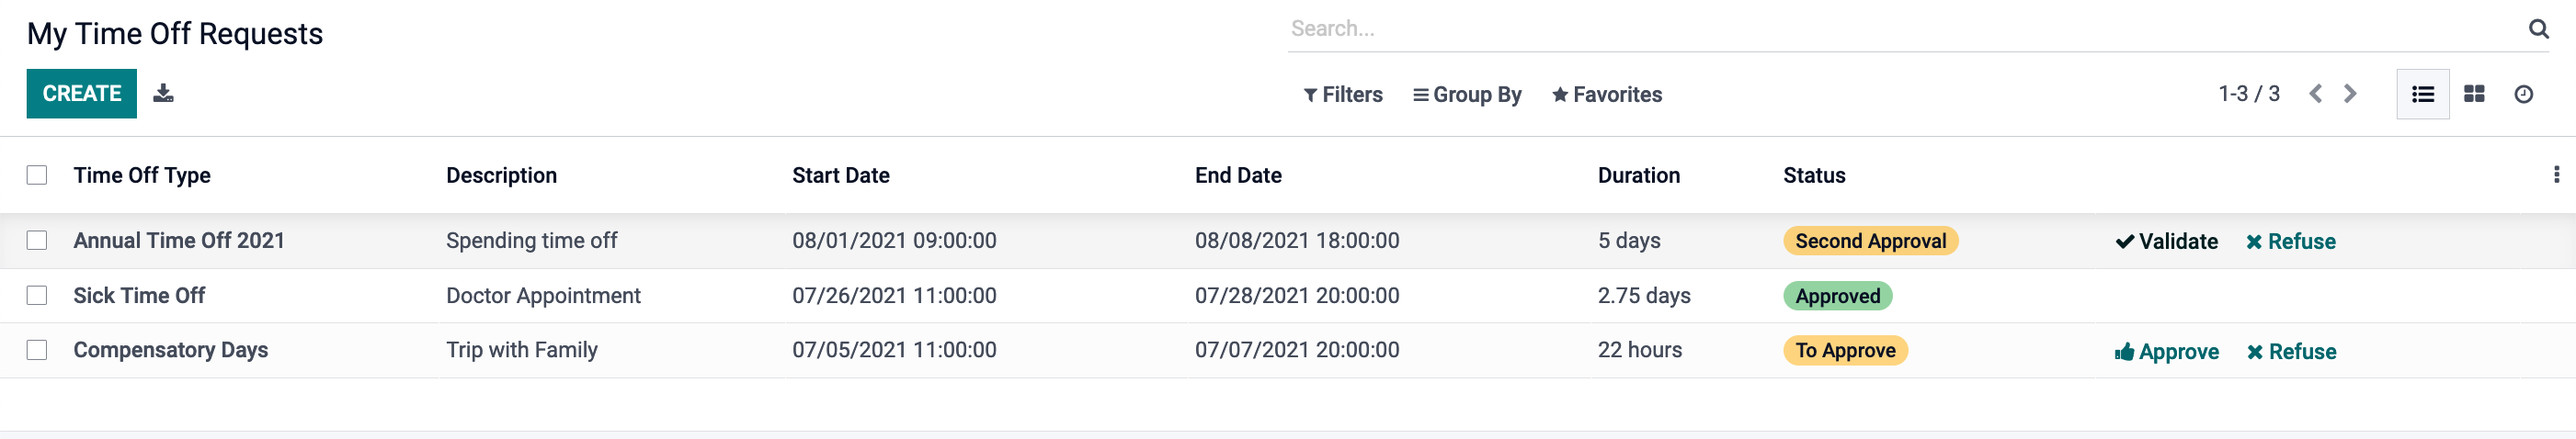
Task: Open the Filters dropdown
Action: (x=1343, y=95)
